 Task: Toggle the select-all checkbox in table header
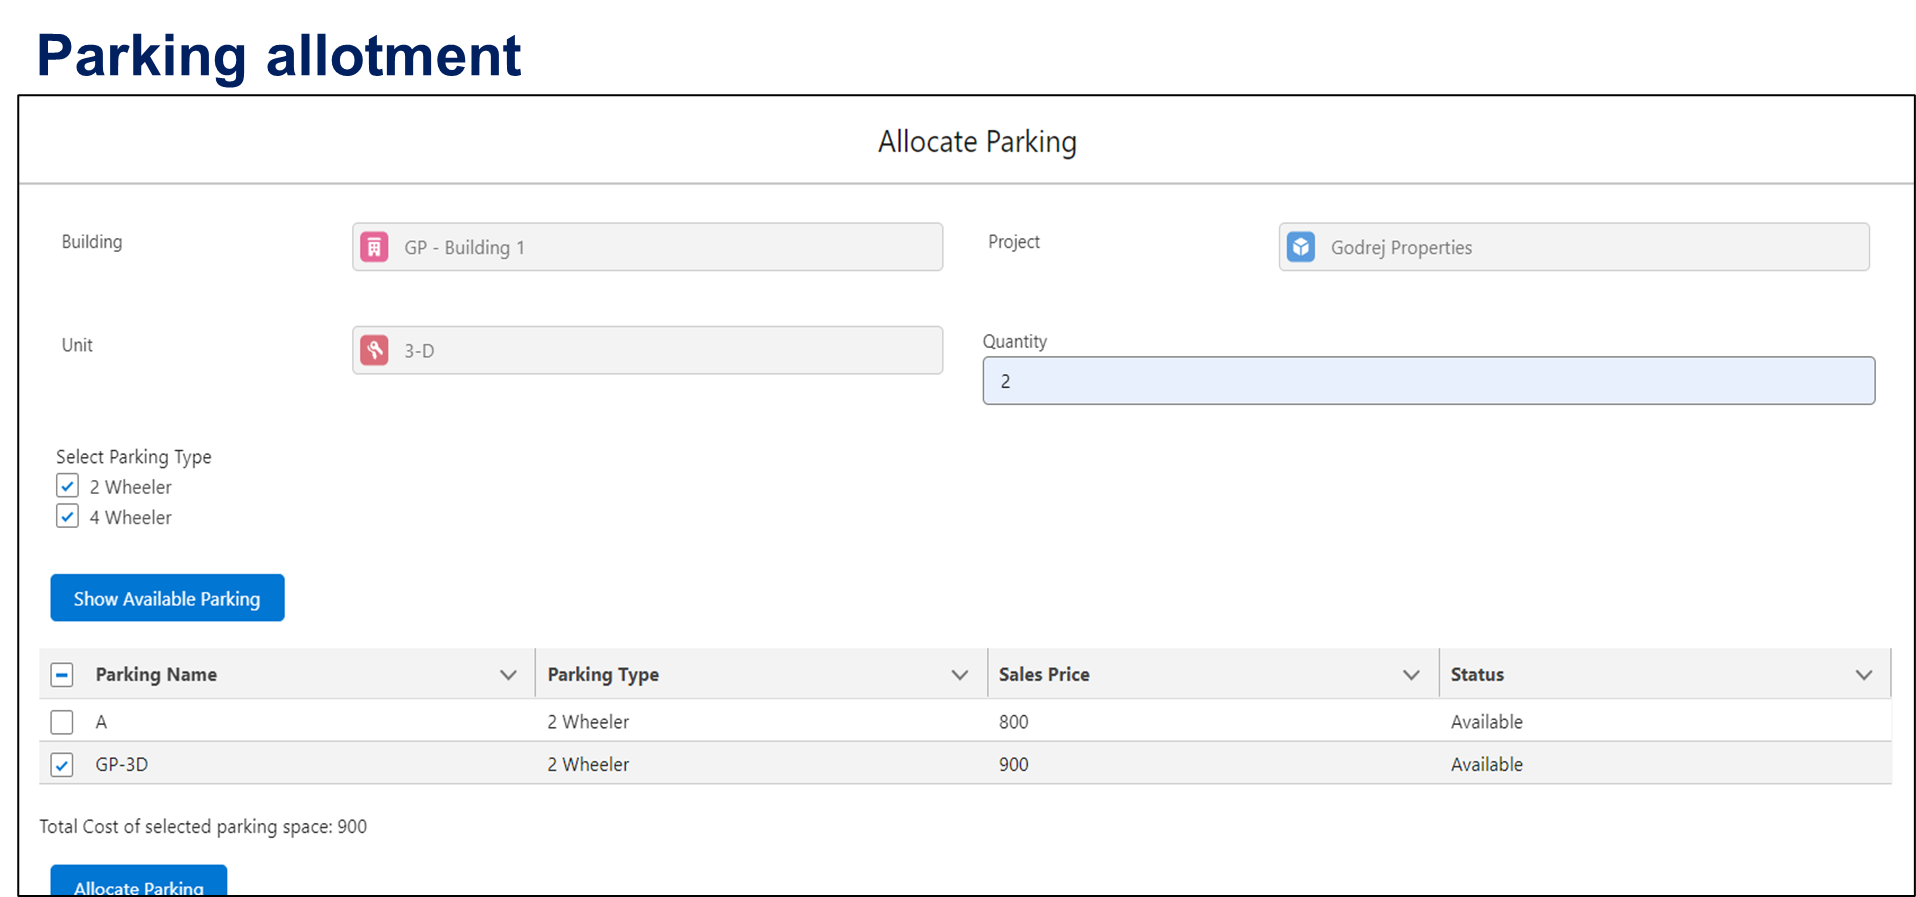(x=62, y=674)
